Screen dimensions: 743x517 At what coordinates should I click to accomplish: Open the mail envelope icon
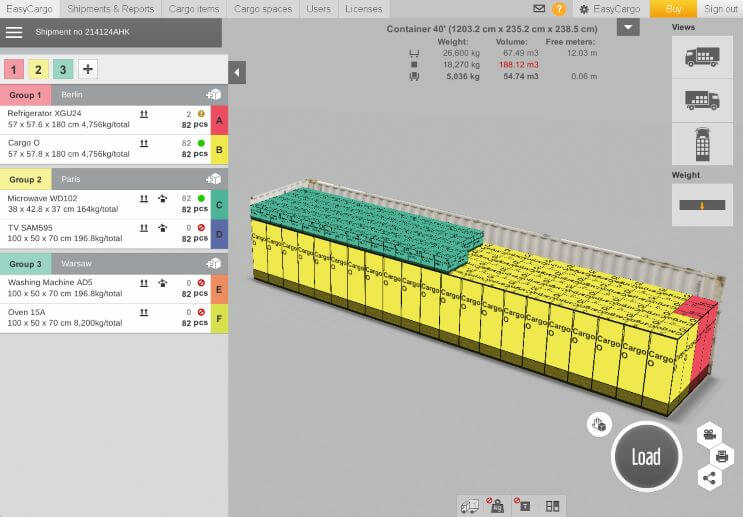539,8
